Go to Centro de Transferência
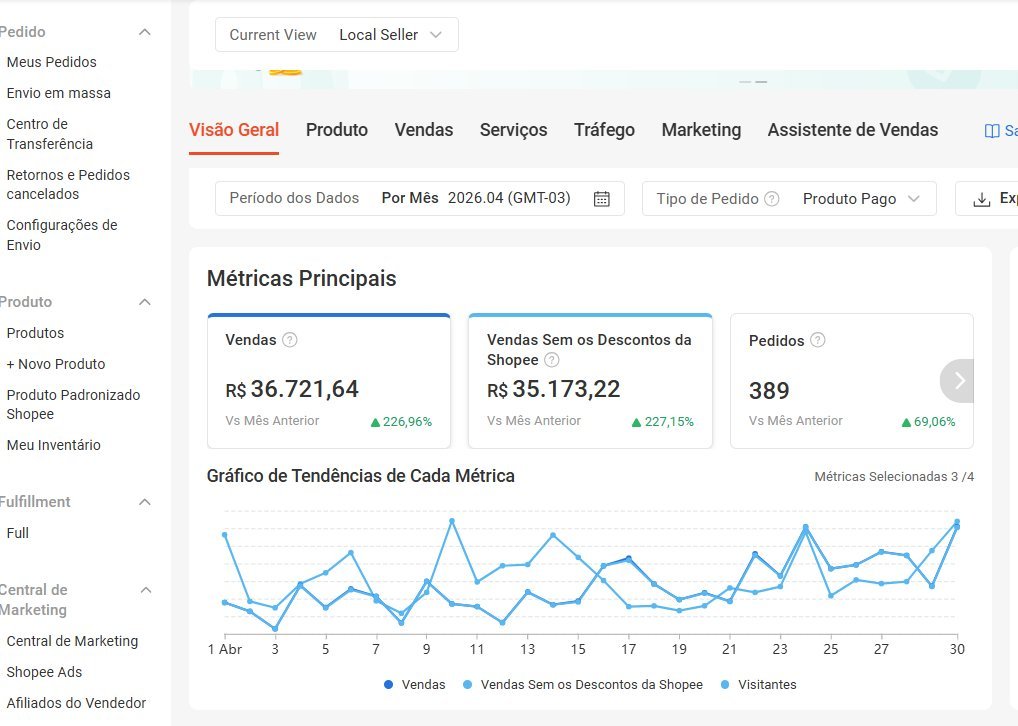The width and height of the screenshot is (1018, 726). (49, 134)
